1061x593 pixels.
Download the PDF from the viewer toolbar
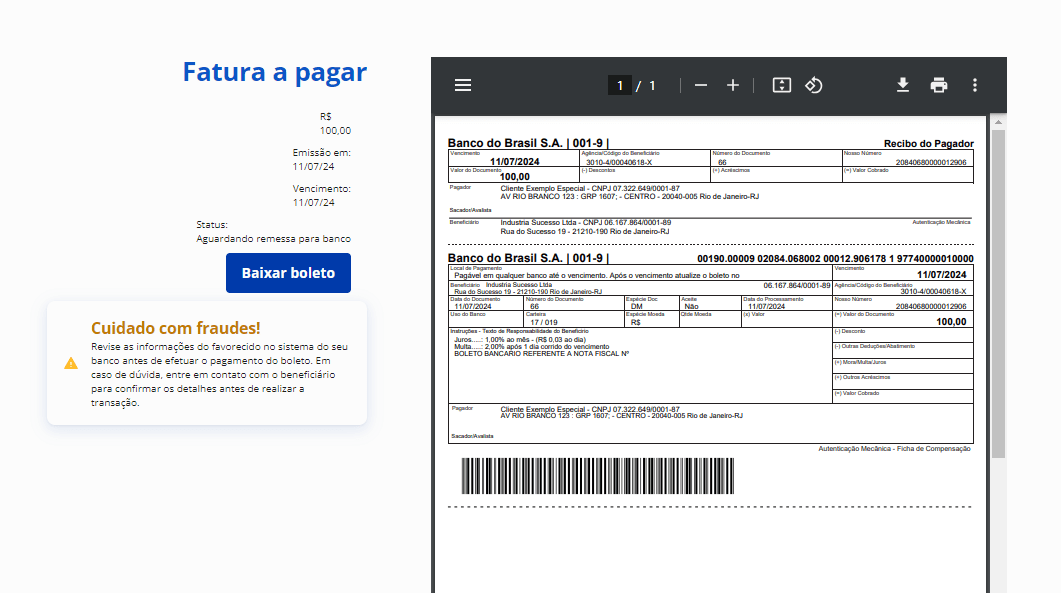903,85
